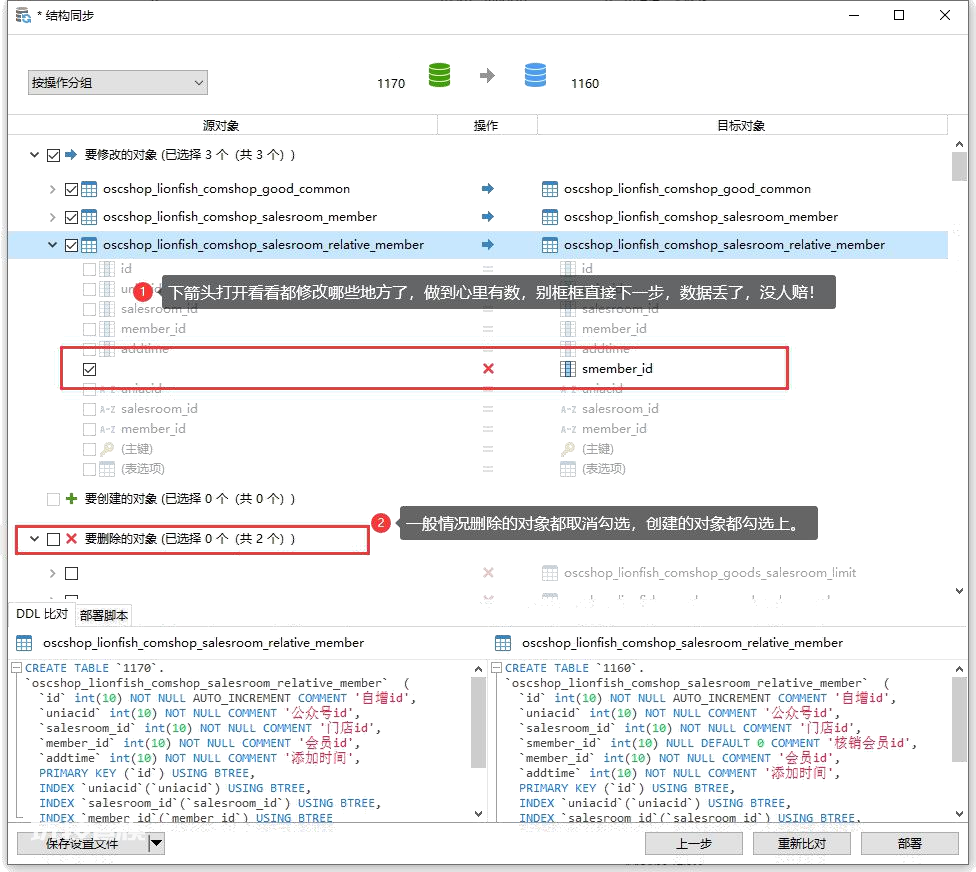976x872 pixels.
Task: Click the 重新比对 button
Action: click(802, 843)
